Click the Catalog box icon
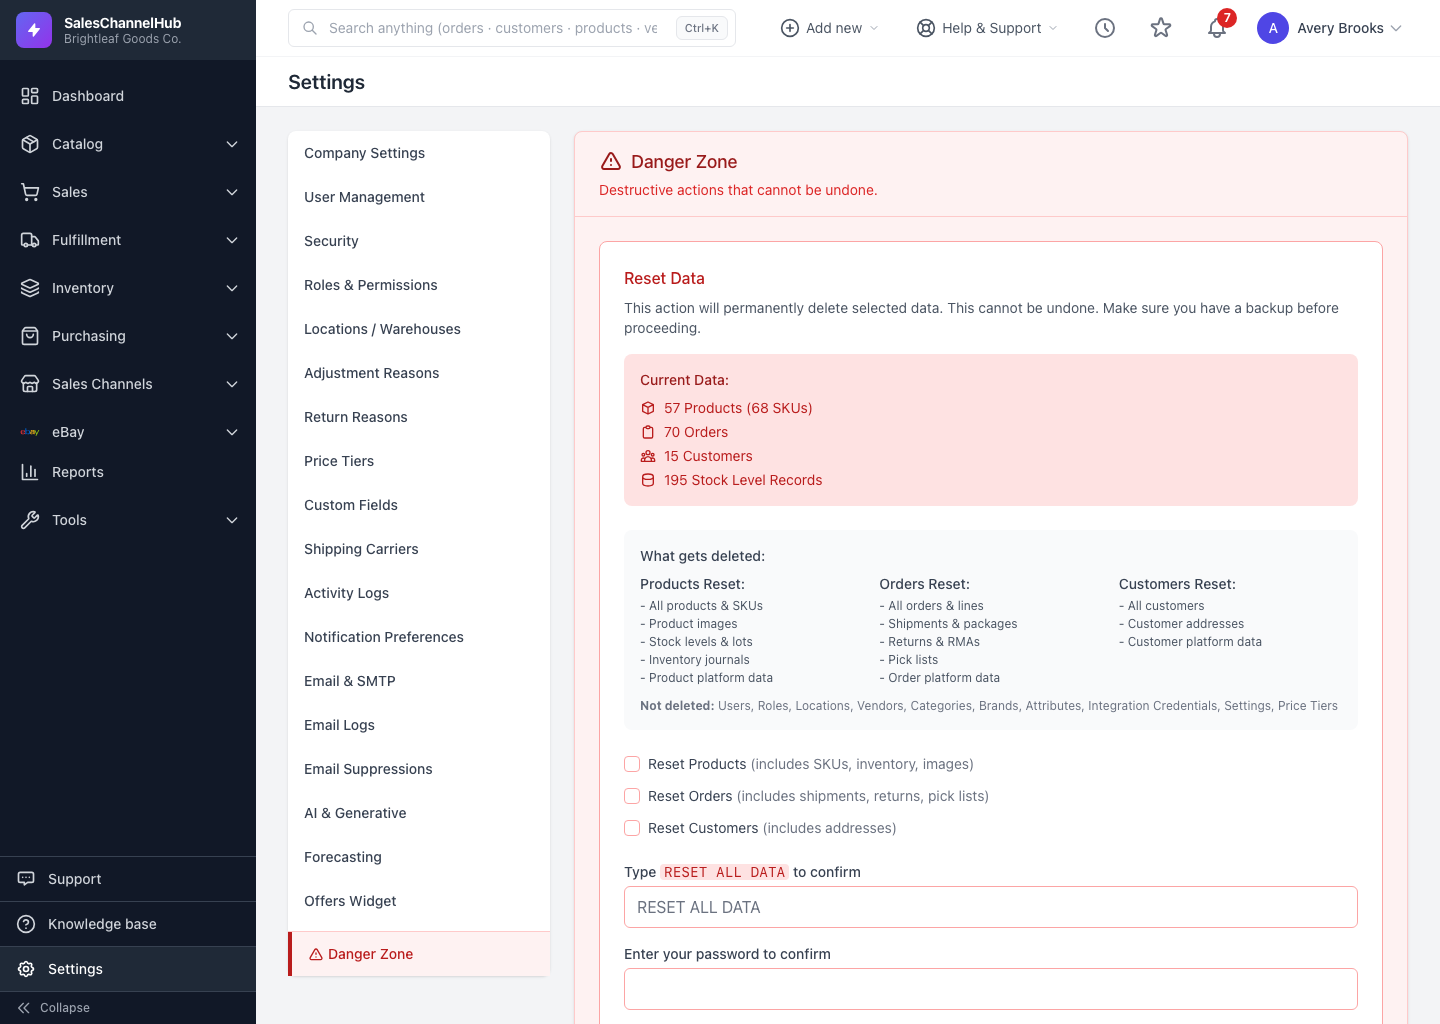The image size is (1440, 1024). coord(30,144)
